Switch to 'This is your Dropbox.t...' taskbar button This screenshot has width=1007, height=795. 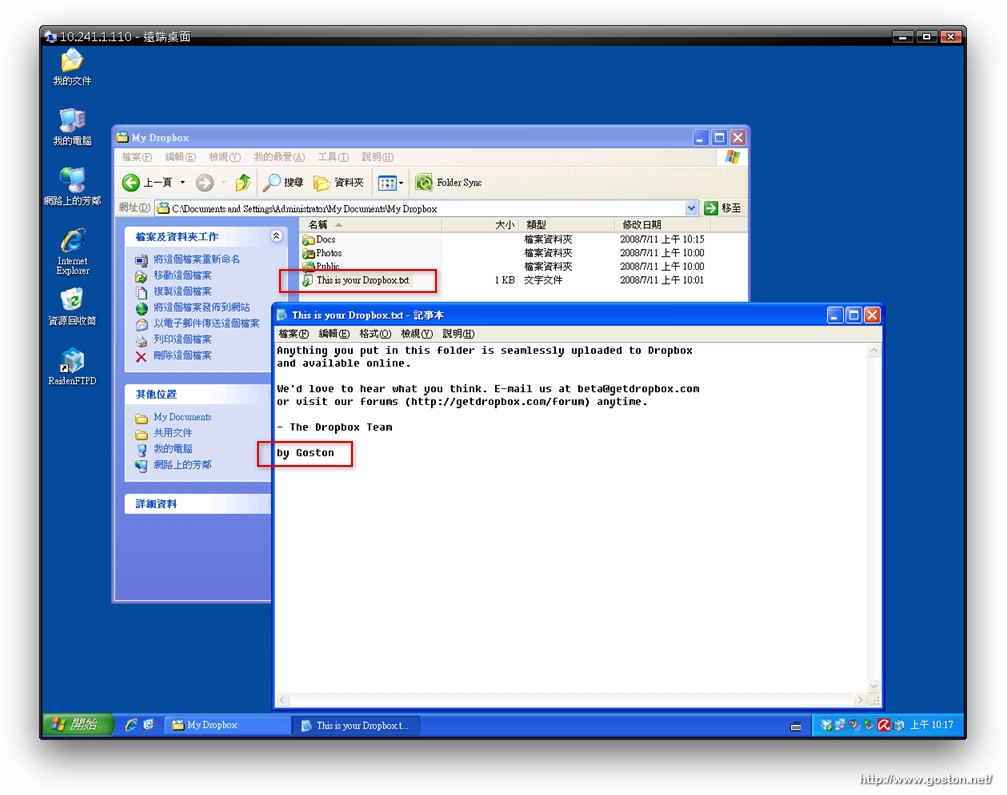click(x=357, y=725)
